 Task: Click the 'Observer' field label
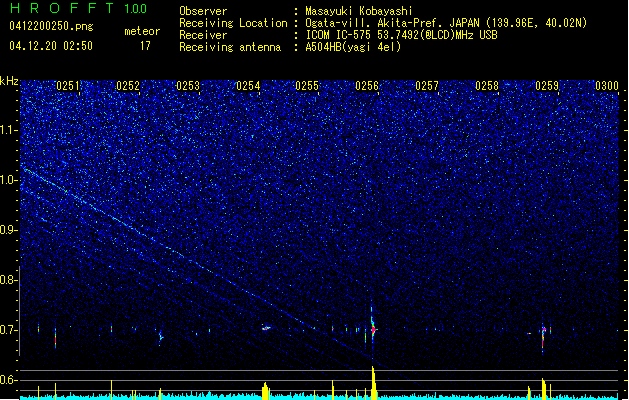203,11
